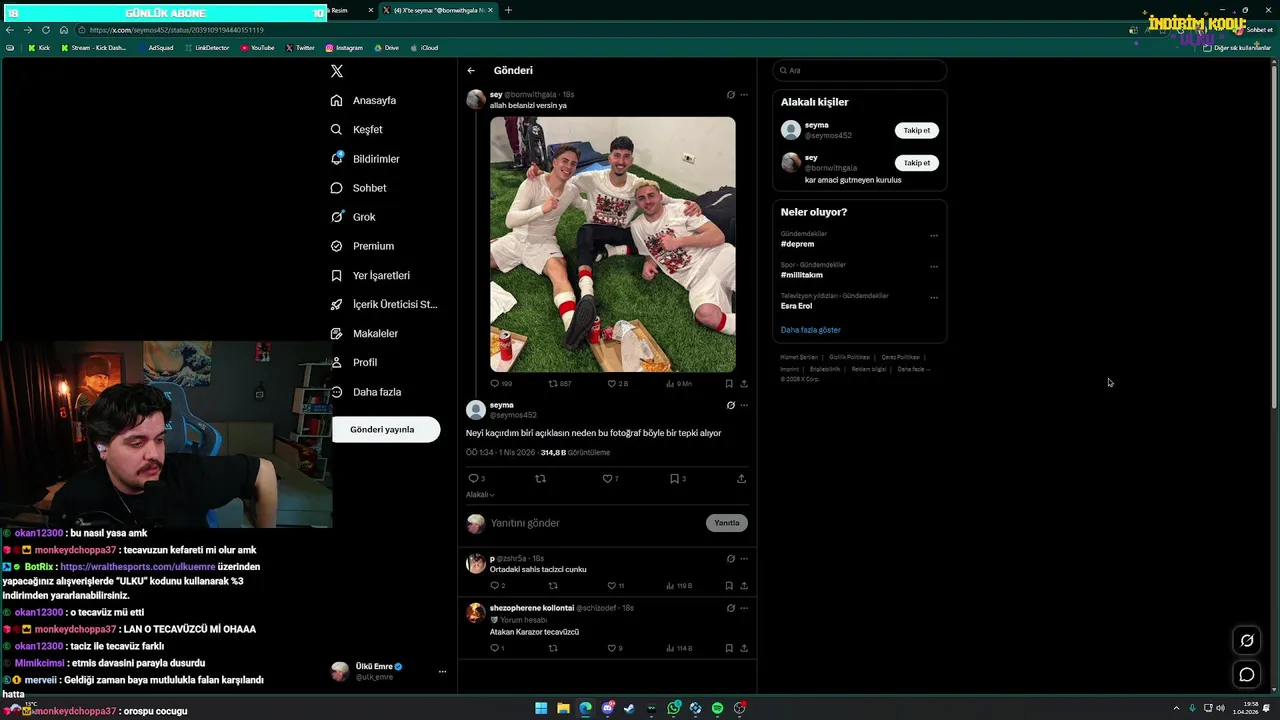Open a new browser tab

tap(508, 10)
